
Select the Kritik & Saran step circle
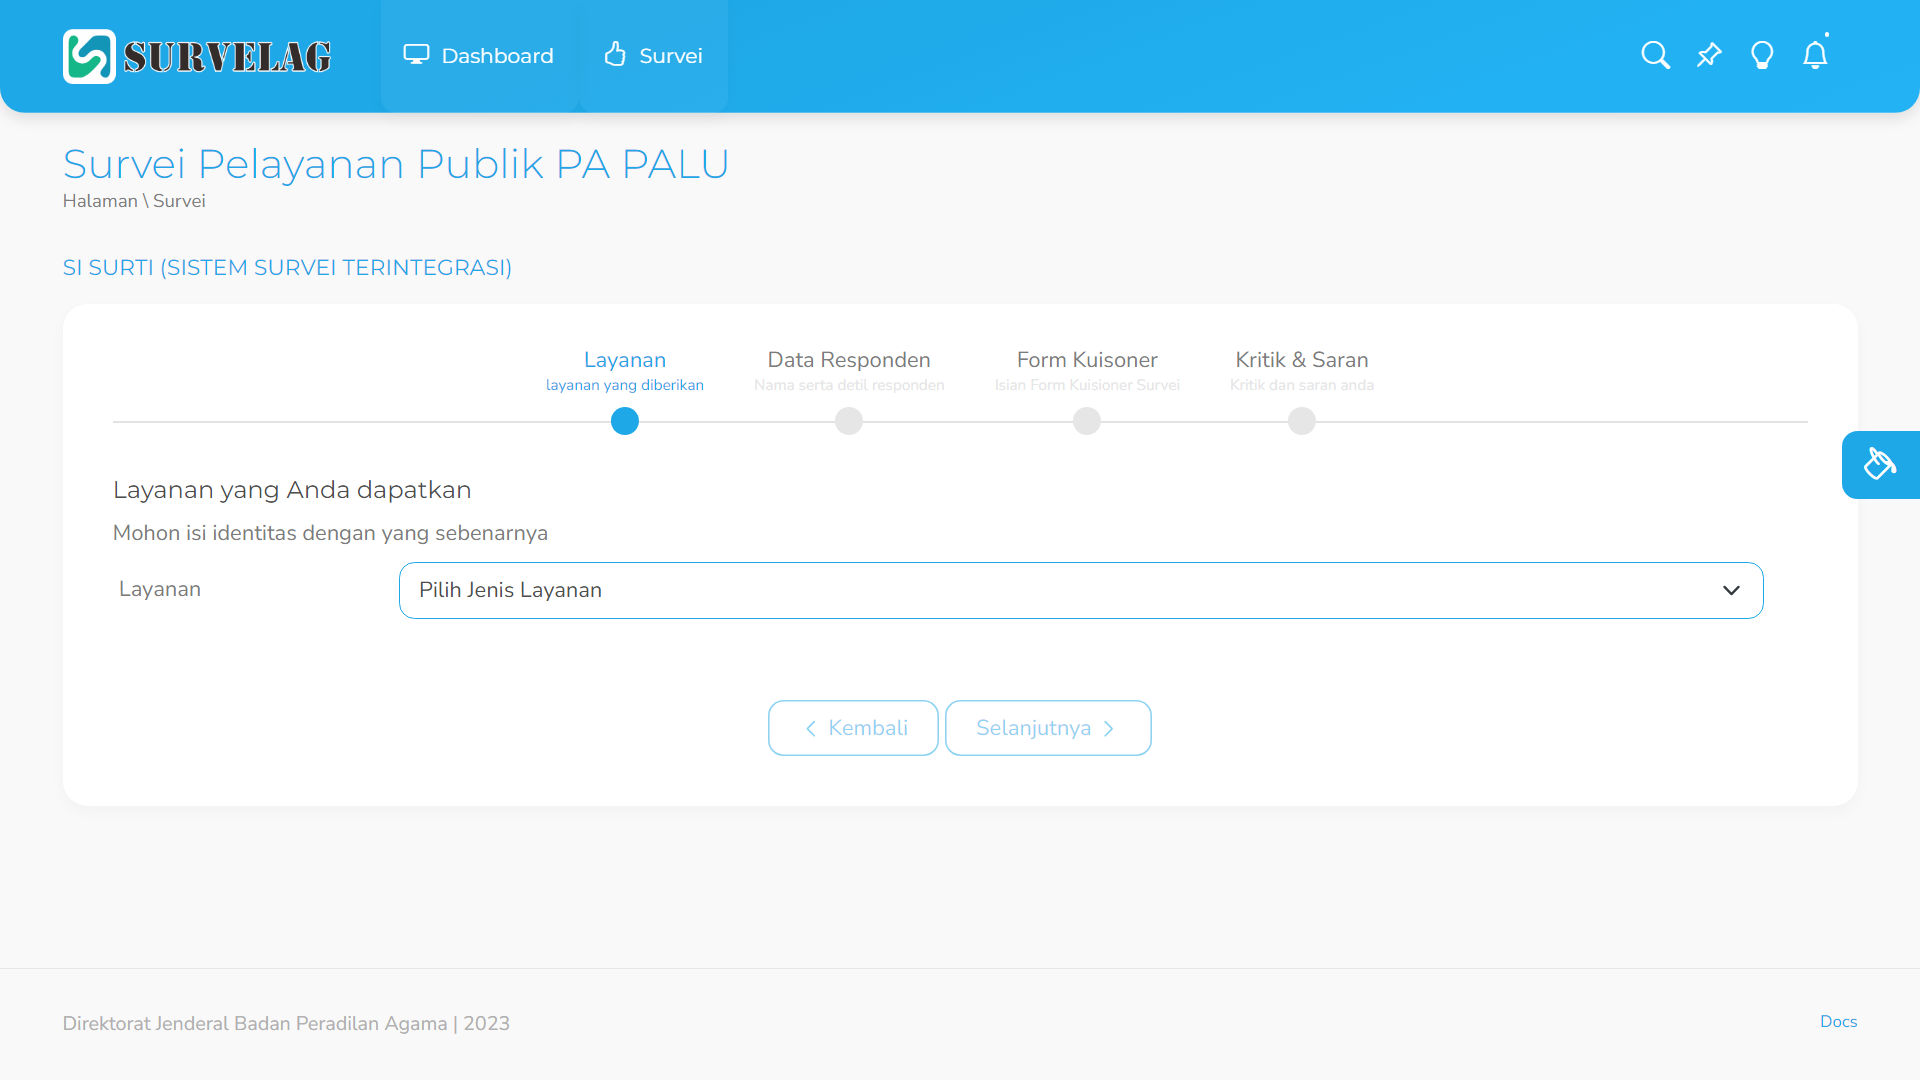point(1302,421)
